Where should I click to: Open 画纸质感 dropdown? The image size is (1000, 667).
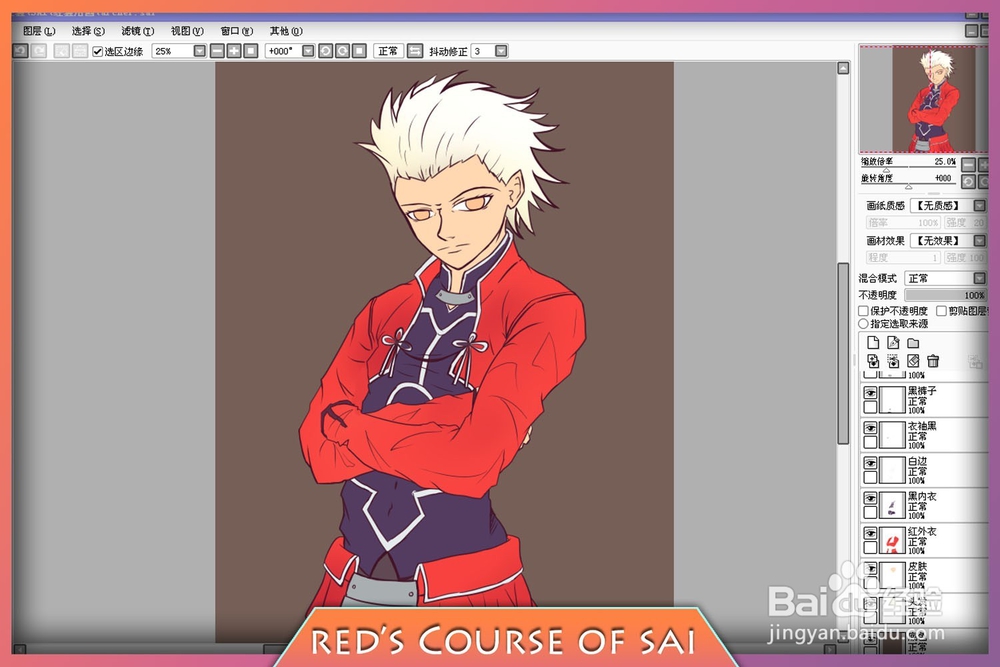click(980, 205)
